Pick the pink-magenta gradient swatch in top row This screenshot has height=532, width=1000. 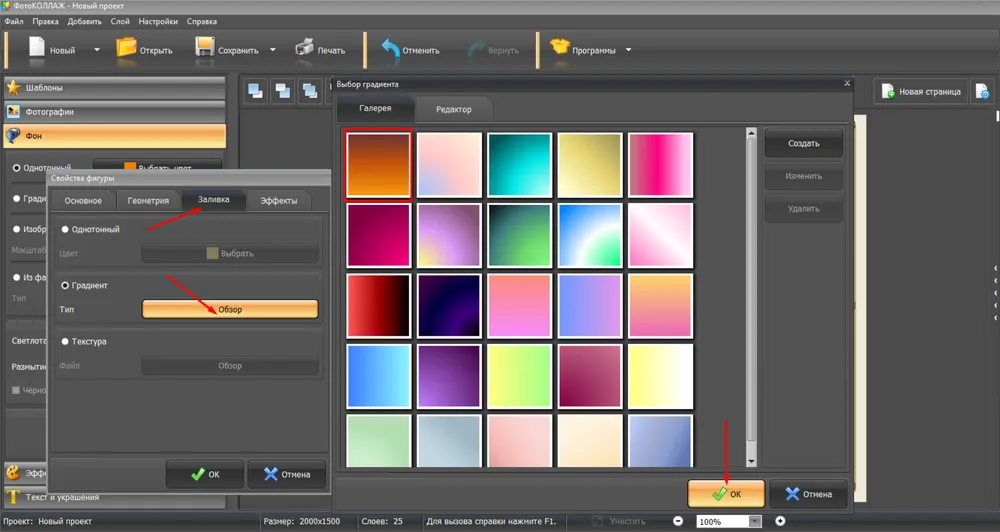[x=661, y=164]
